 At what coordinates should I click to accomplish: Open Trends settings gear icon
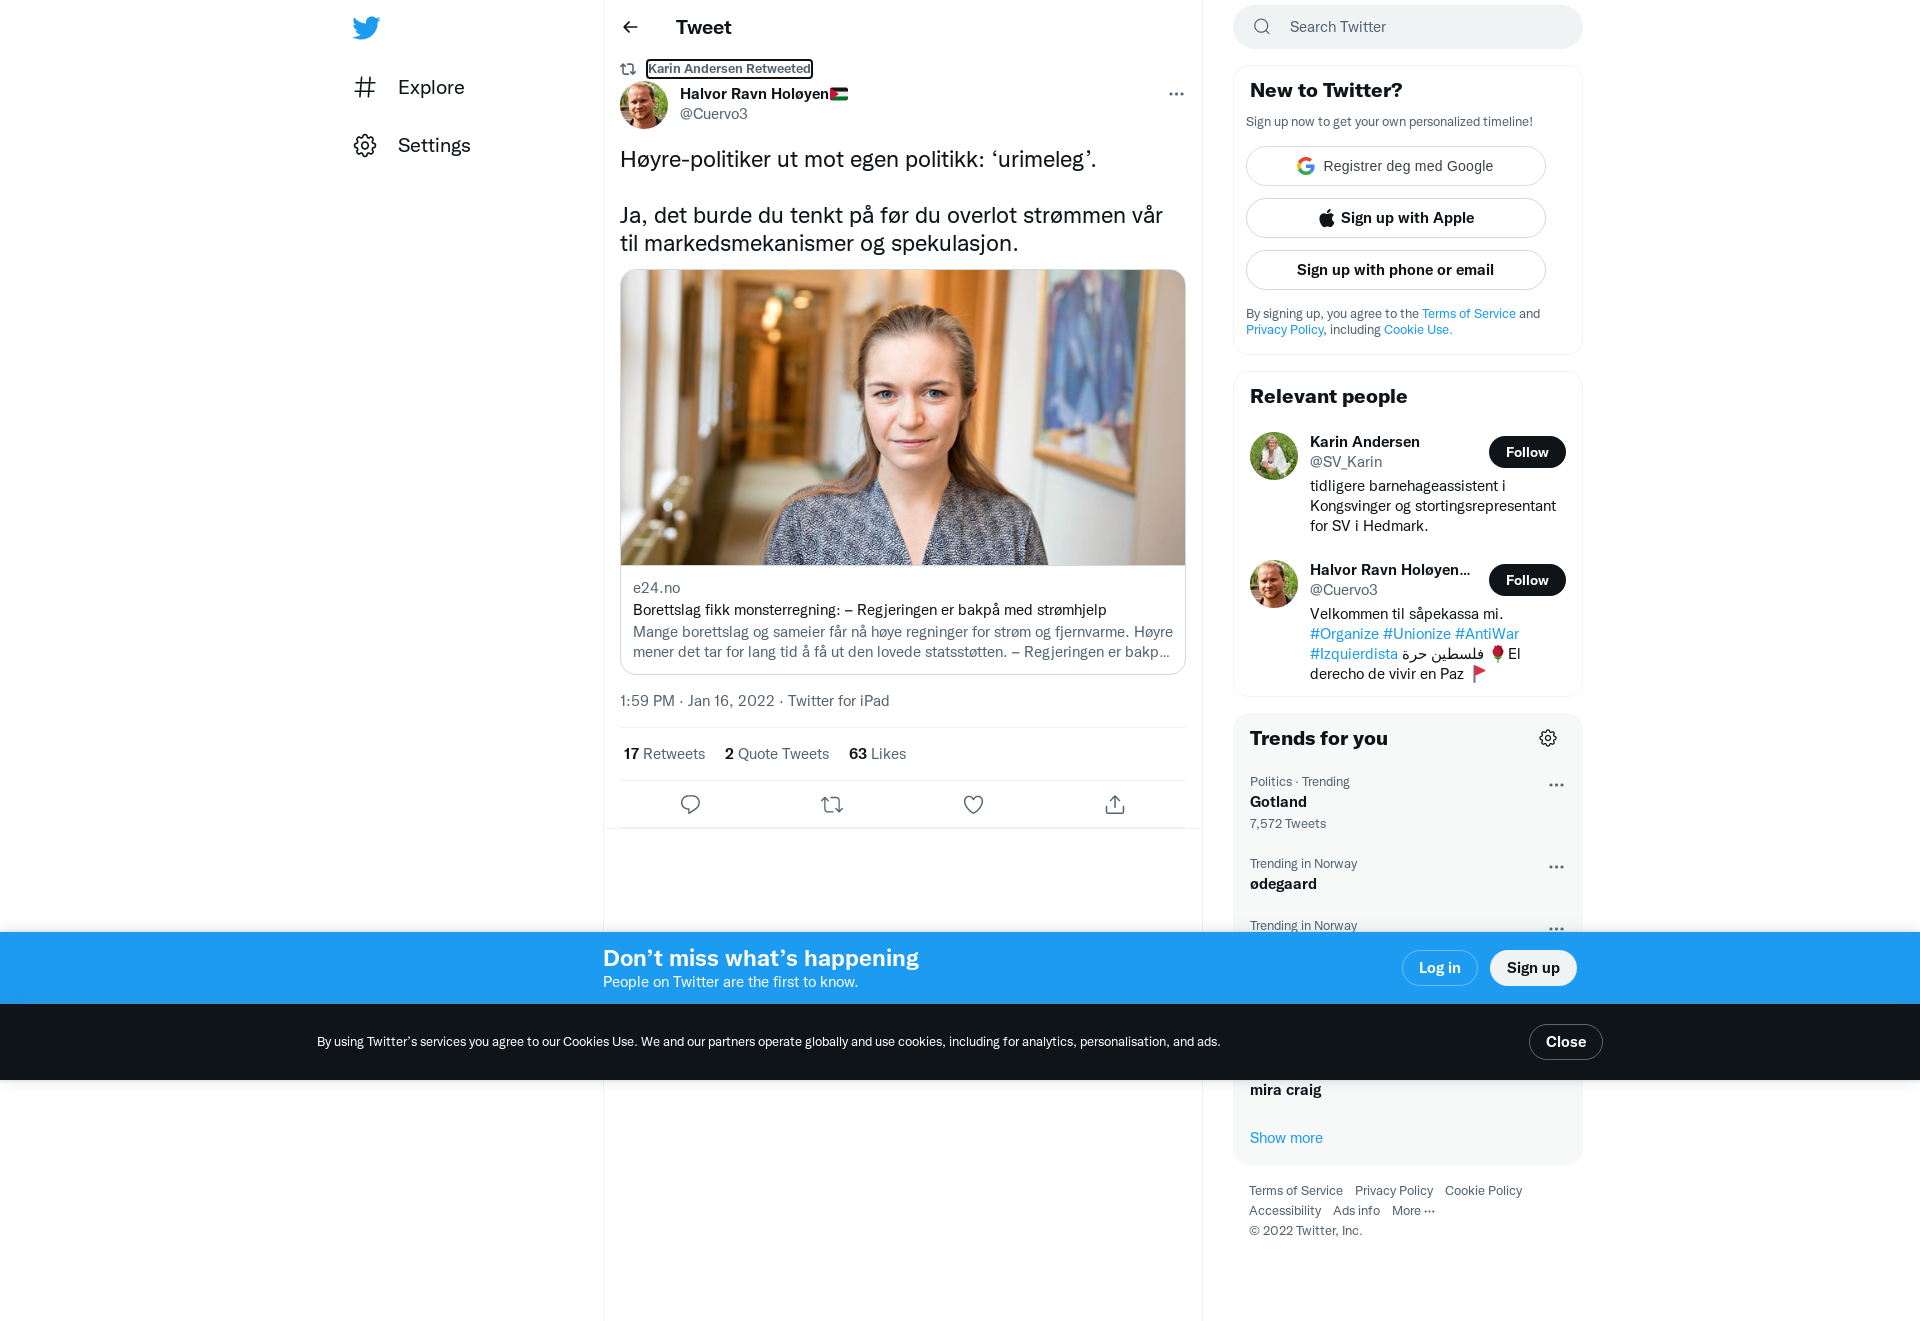[1548, 738]
